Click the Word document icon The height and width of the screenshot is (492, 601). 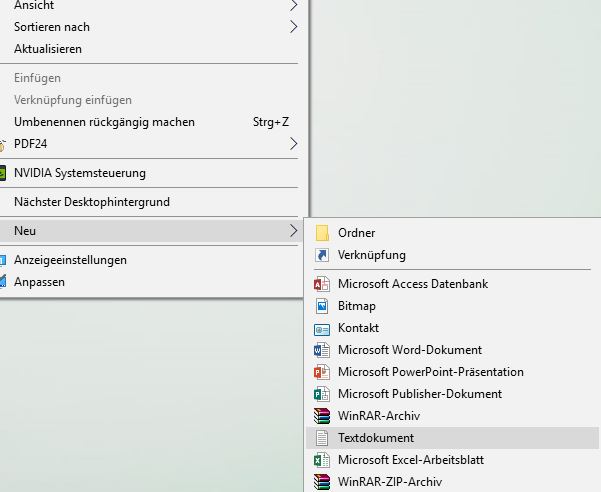pos(322,350)
